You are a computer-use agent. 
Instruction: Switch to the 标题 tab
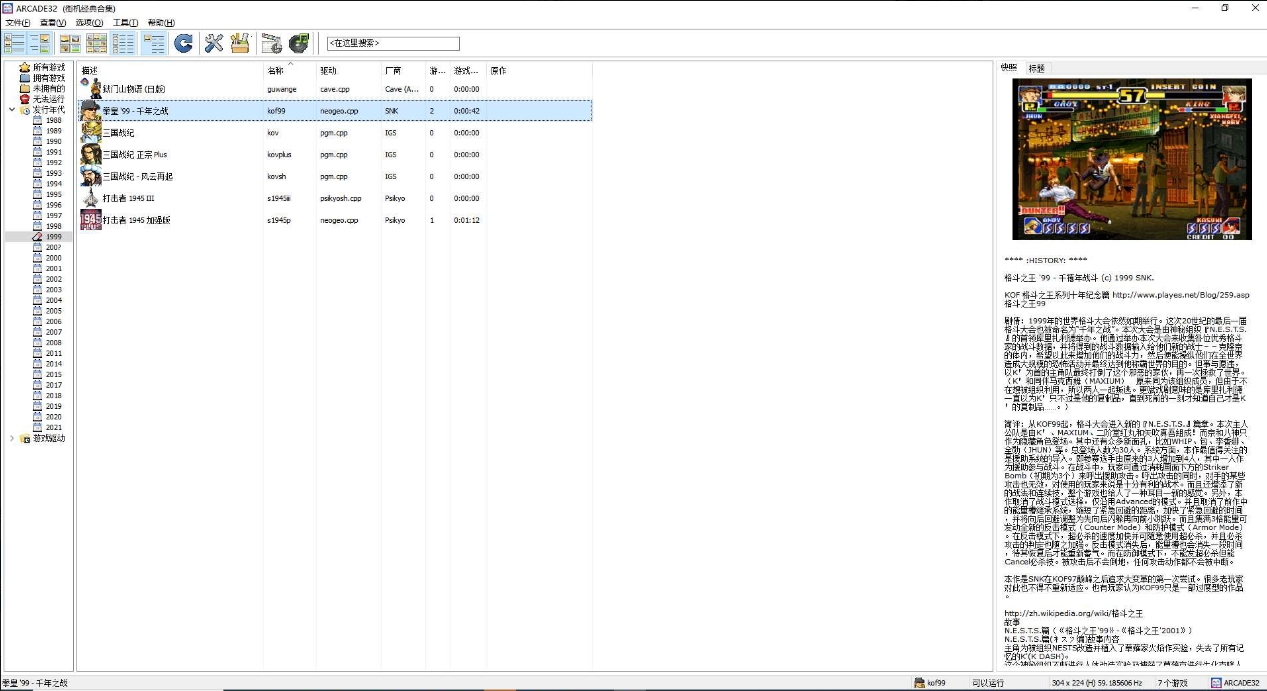click(x=1037, y=68)
